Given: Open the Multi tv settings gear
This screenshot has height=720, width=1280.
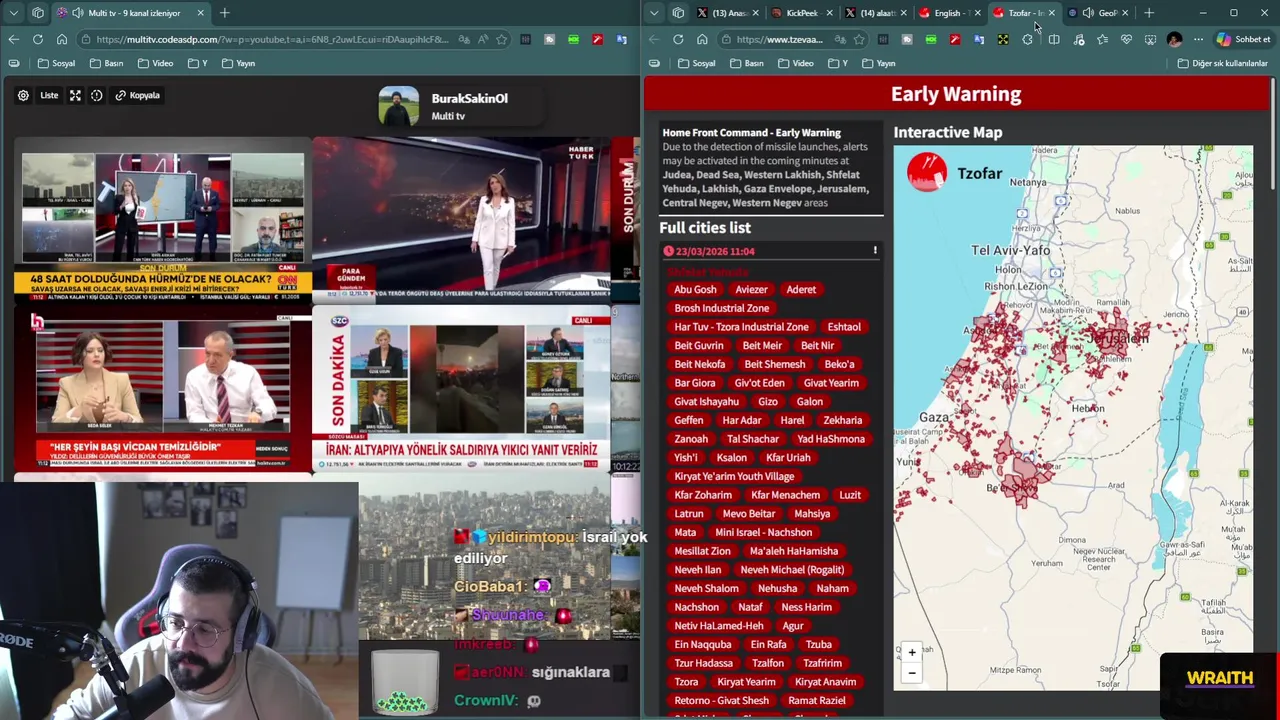Looking at the screenshot, I should (x=23, y=95).
